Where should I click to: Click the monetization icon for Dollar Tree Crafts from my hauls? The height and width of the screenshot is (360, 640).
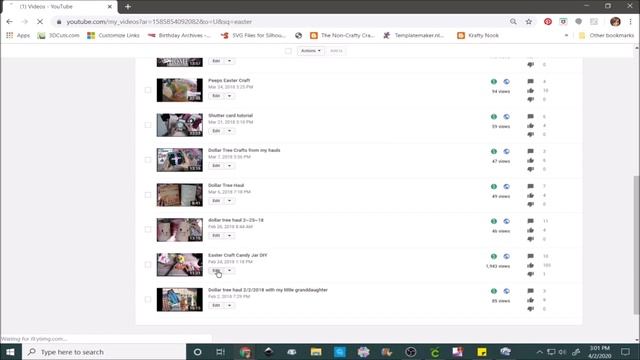pyautogui.click(x=494, y=151)
